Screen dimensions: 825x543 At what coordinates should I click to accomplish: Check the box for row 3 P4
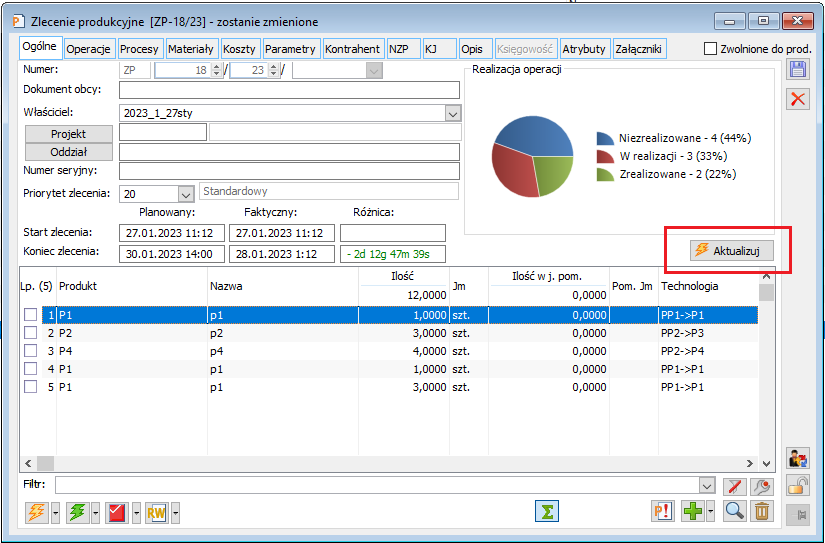31,350
